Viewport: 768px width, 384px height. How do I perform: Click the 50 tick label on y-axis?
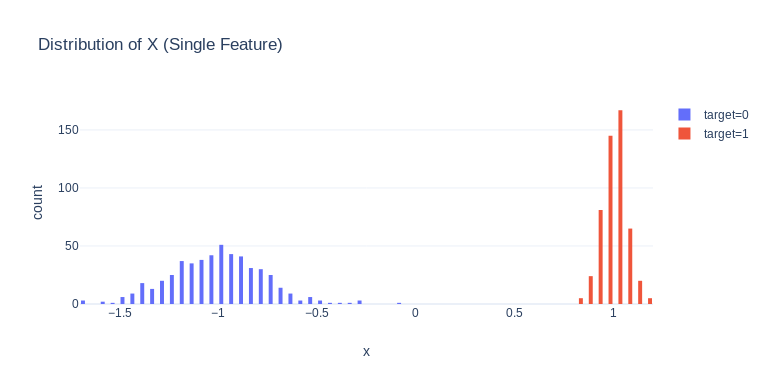72,246
